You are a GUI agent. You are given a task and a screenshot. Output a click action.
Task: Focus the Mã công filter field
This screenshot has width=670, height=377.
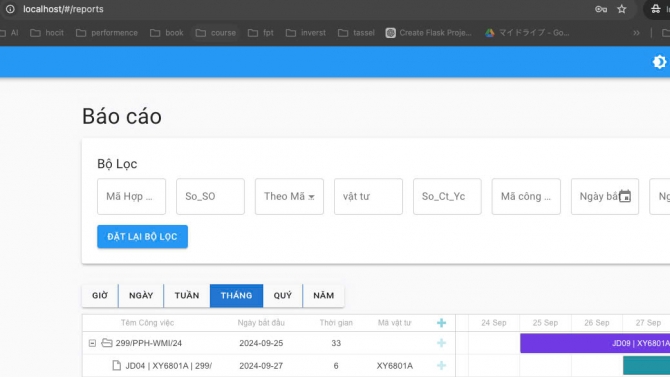pyautogui.click(x=526, y=196)
